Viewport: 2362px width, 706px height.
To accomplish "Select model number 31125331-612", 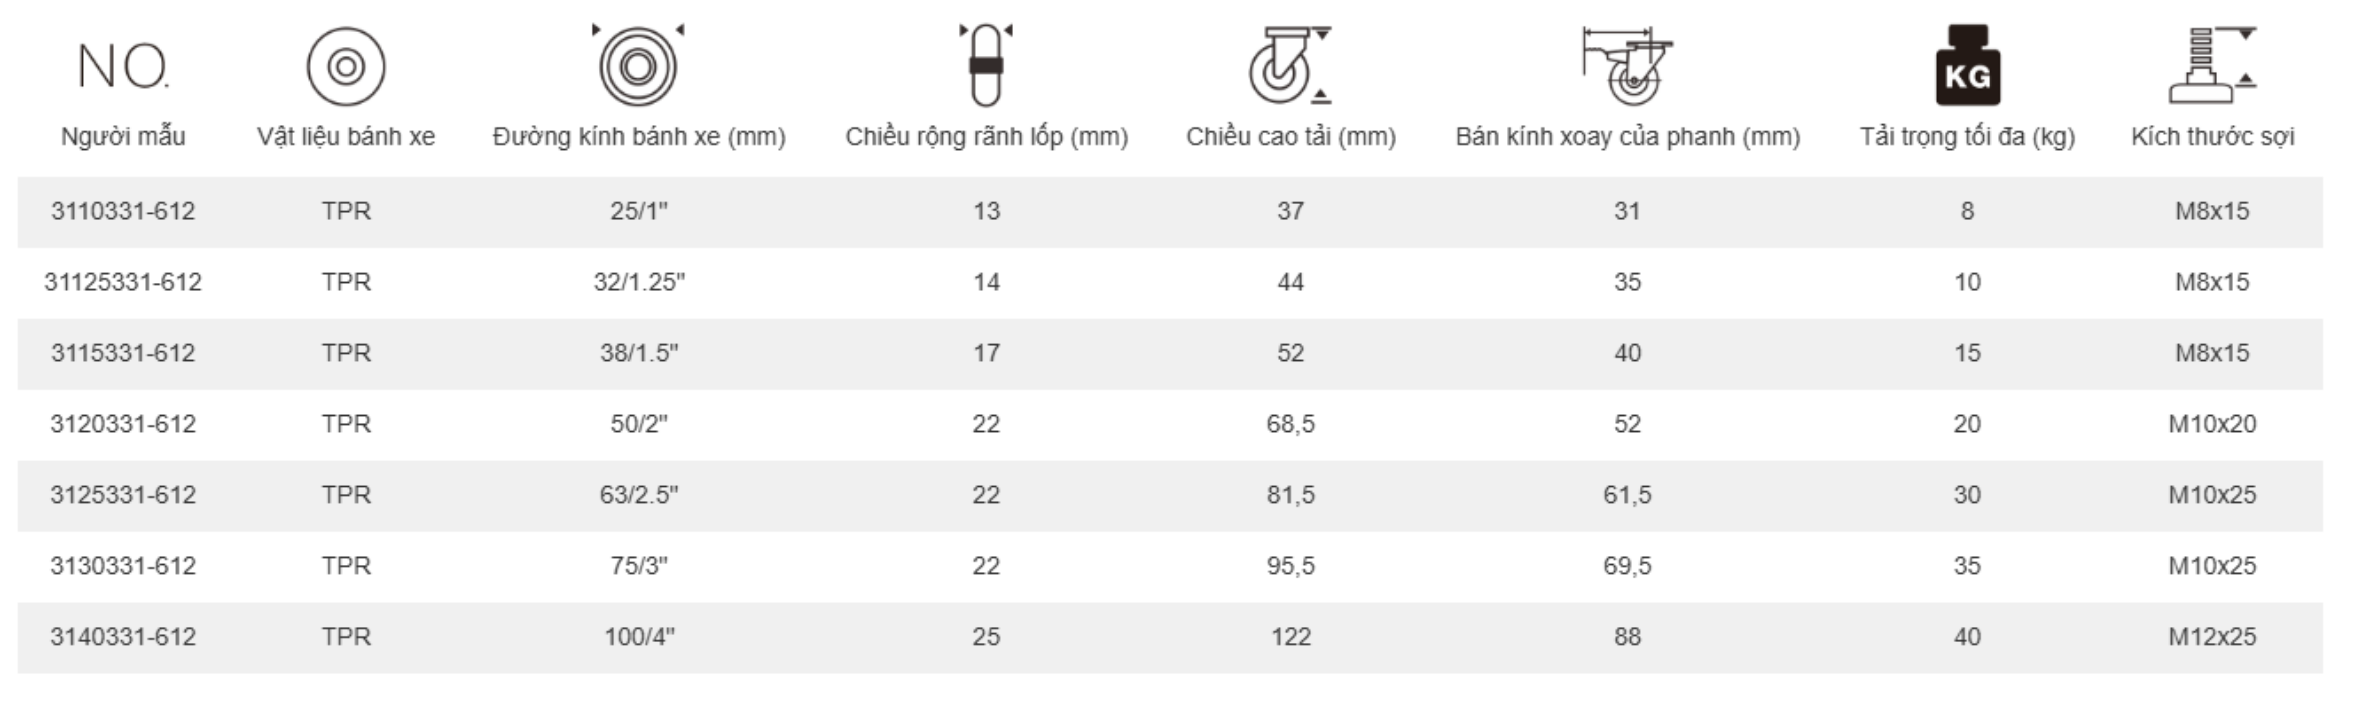I will pos(123,282).
